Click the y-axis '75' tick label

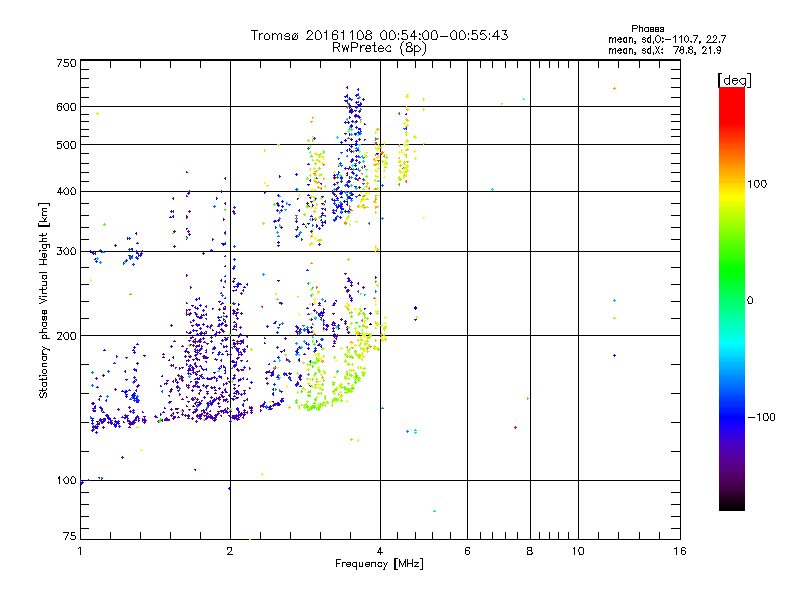(x=70, y=536)
